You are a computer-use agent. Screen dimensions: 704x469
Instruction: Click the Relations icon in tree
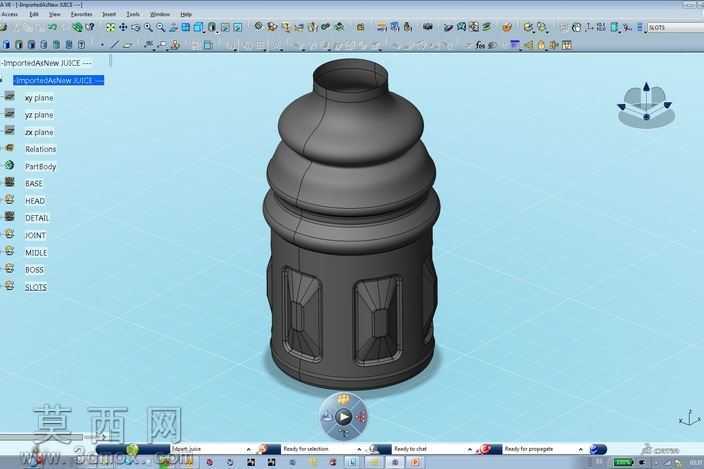(x=9, y=148)
